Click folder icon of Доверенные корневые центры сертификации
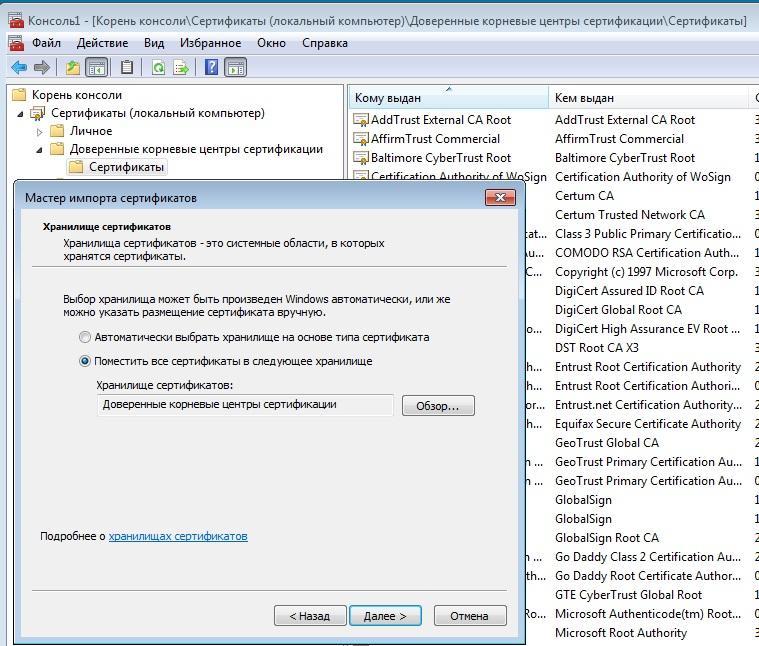This screenshot has height=646, width=759. coord(57,149)
